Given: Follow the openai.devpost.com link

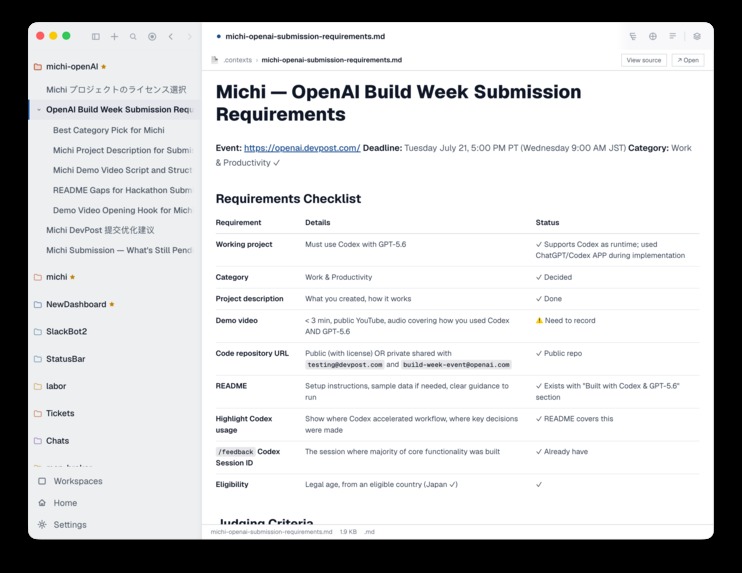Looking at the screenshot, I should (x=302, y=148).
